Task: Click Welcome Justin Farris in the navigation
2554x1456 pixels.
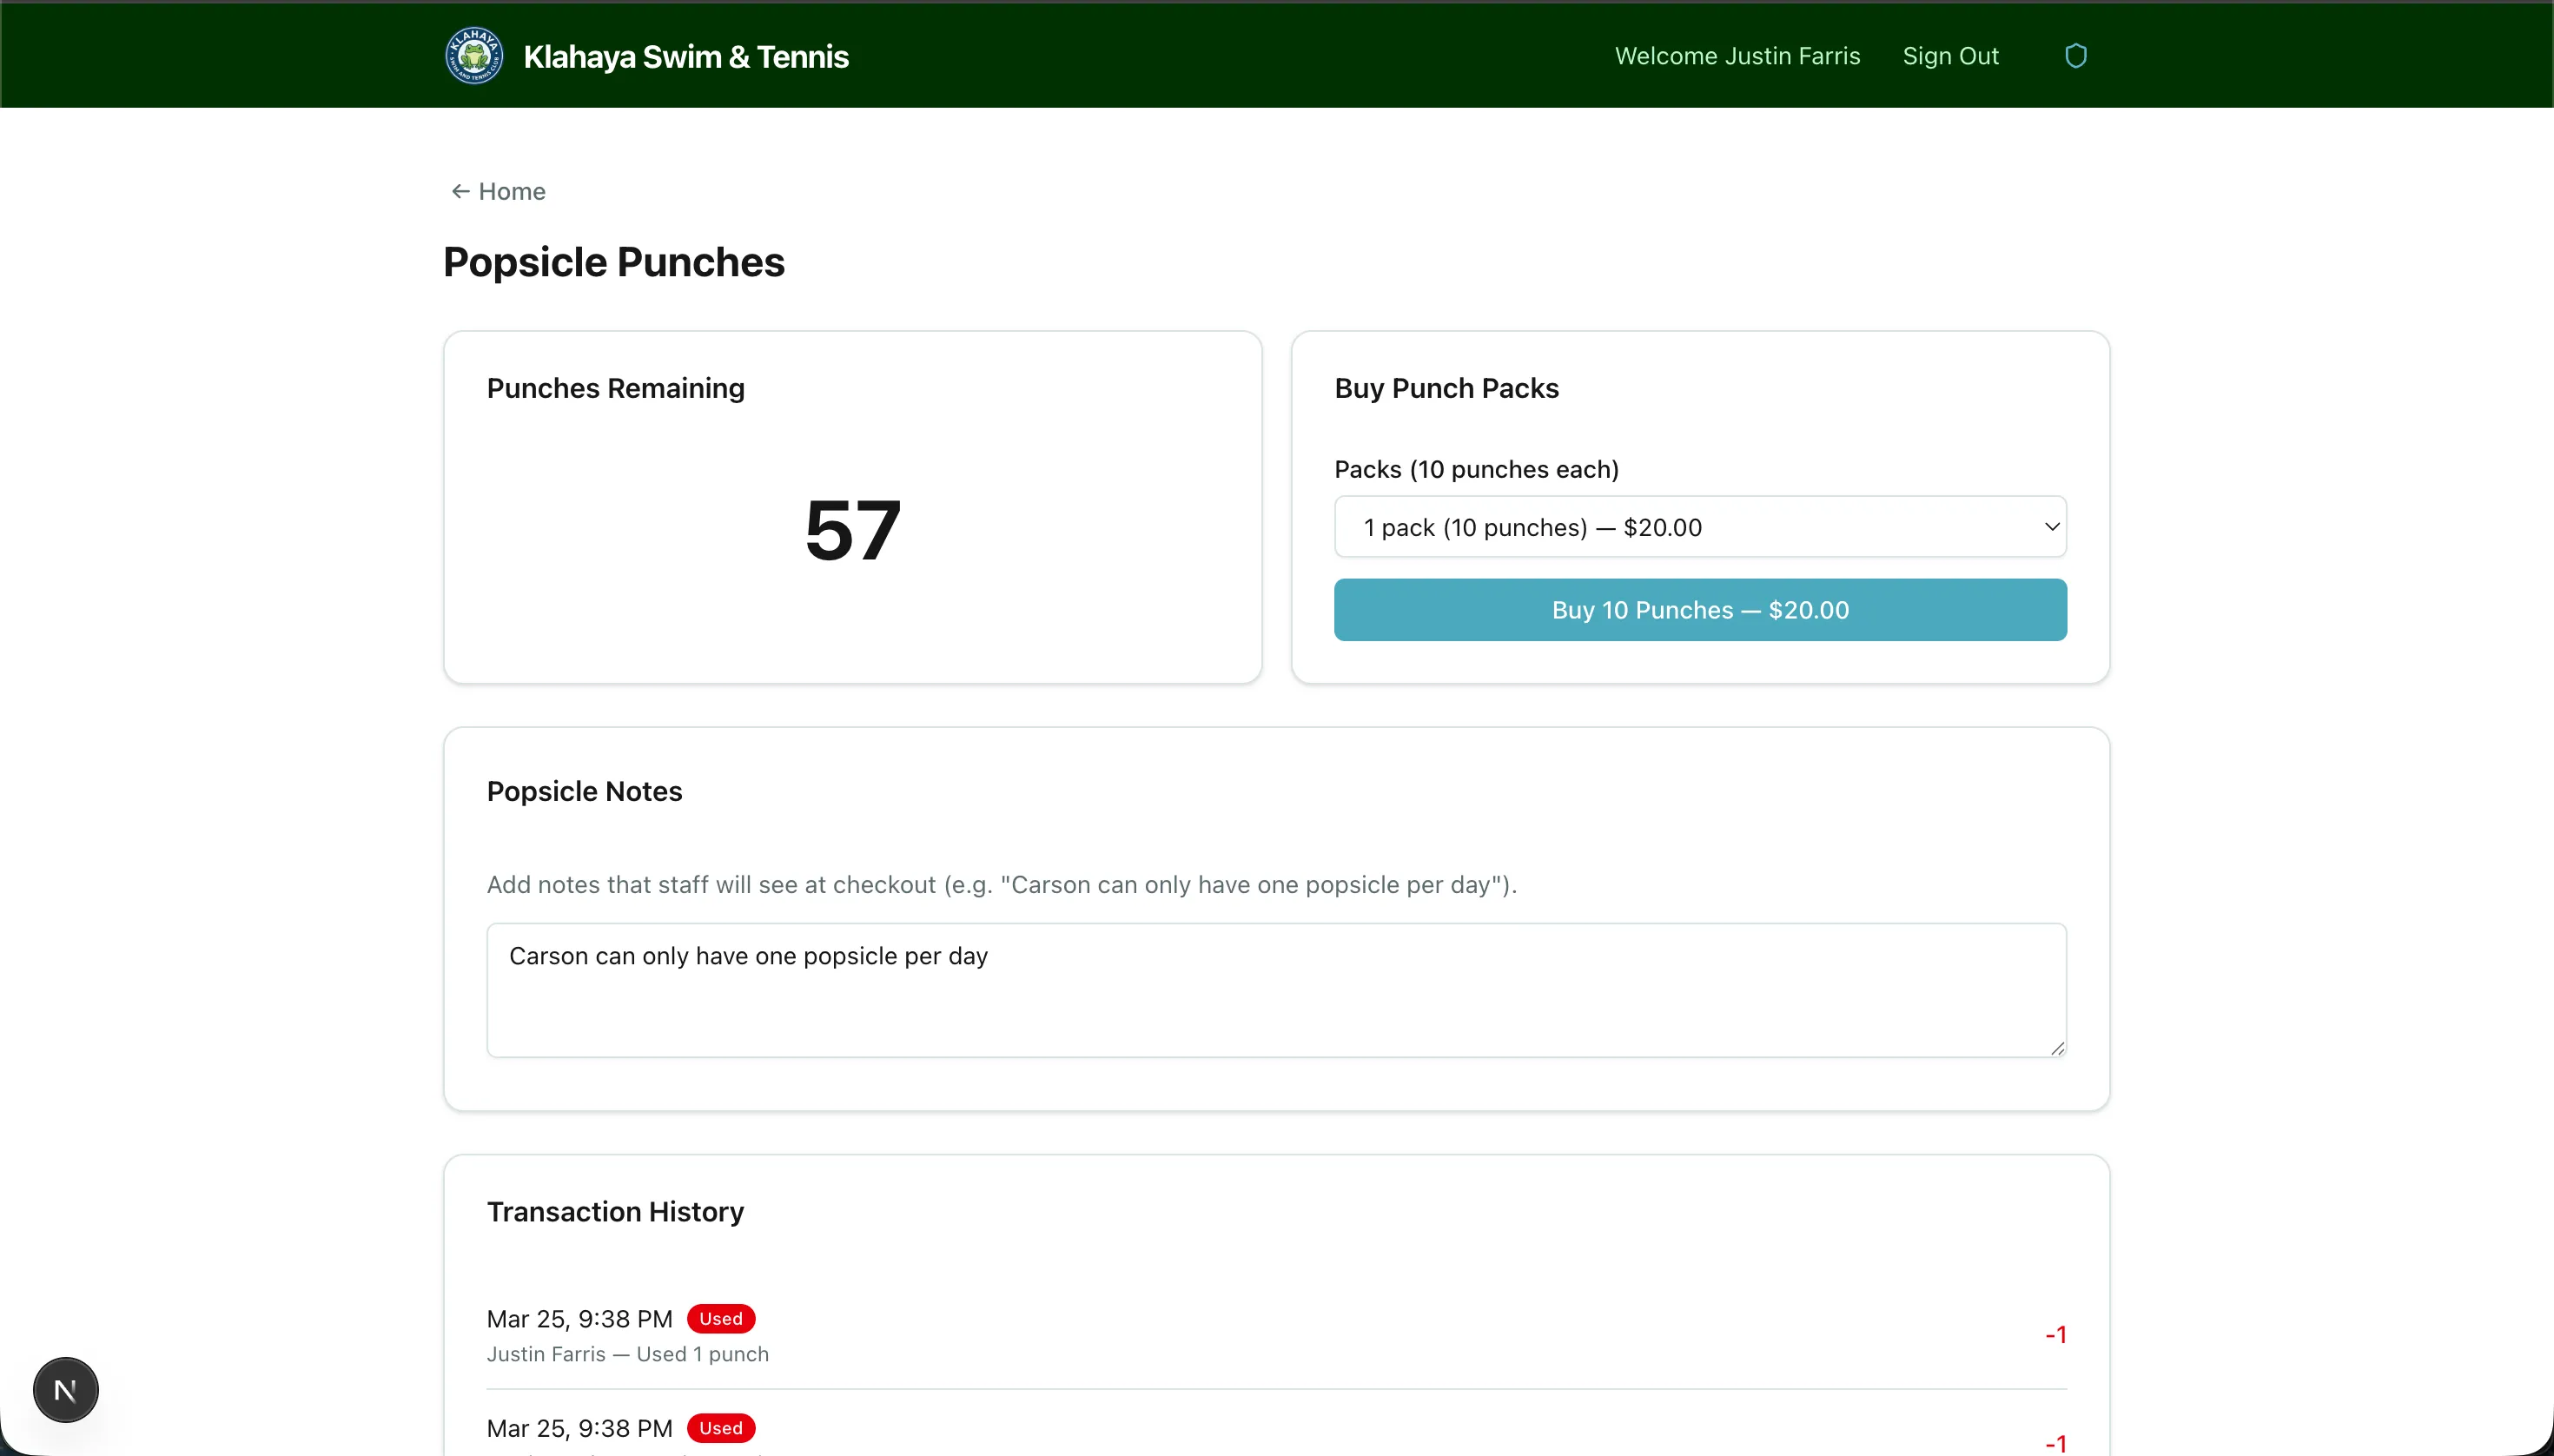Action: click(x=1736, y=55)
